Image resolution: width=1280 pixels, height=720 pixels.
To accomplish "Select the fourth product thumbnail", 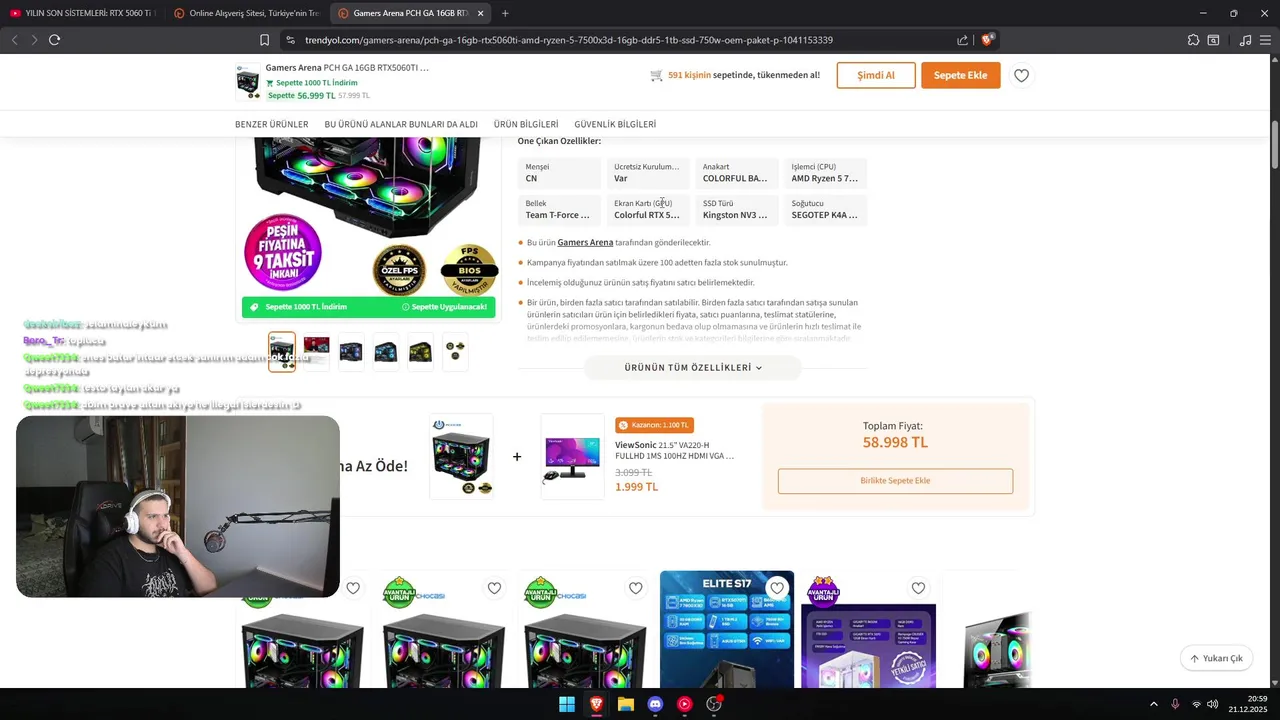I will coord(385,352).
